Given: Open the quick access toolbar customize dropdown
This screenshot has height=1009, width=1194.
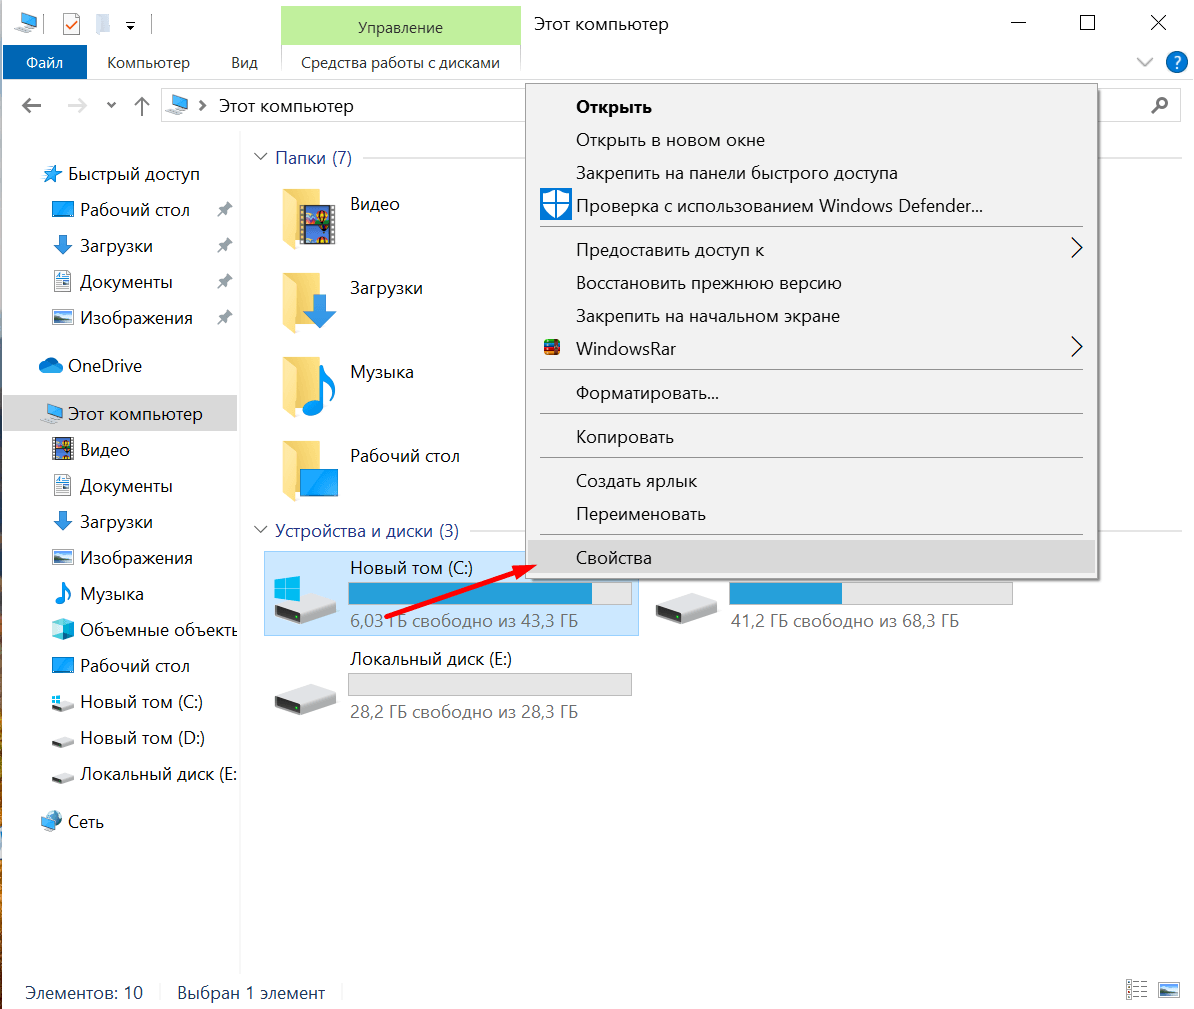Looking at the screenshot, I should (130, 26).
